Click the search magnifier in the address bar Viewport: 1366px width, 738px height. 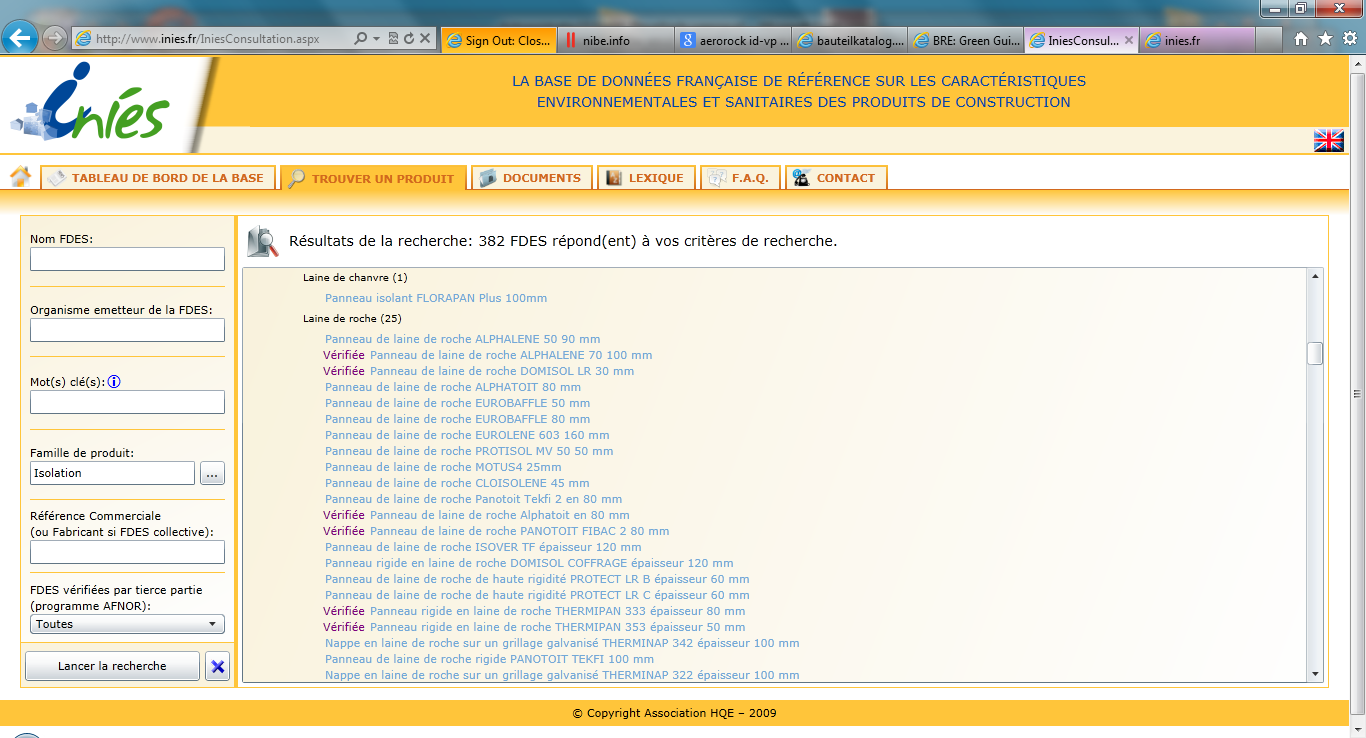click(x=361, y=39)
